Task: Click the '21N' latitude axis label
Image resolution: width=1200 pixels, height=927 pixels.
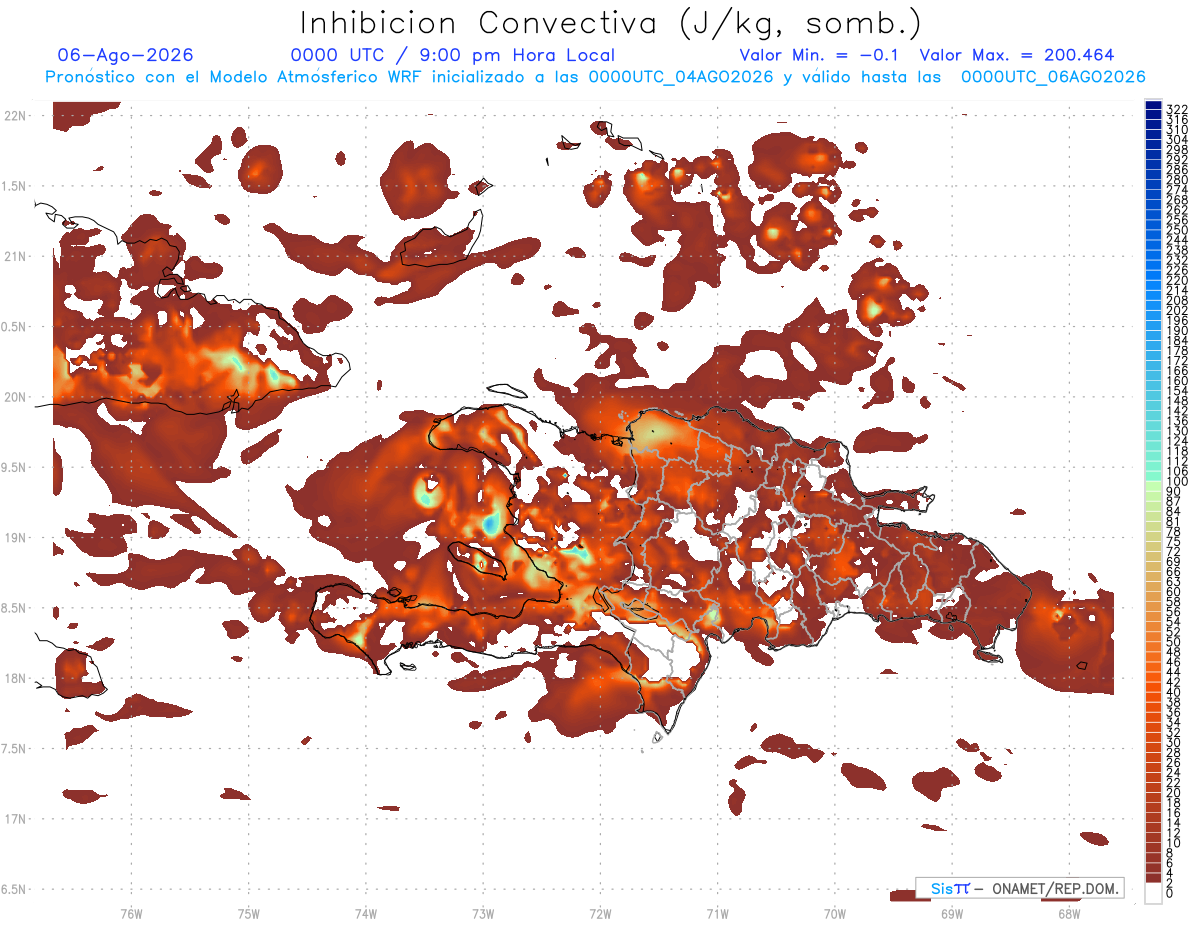Action: [x=15, y=256]
